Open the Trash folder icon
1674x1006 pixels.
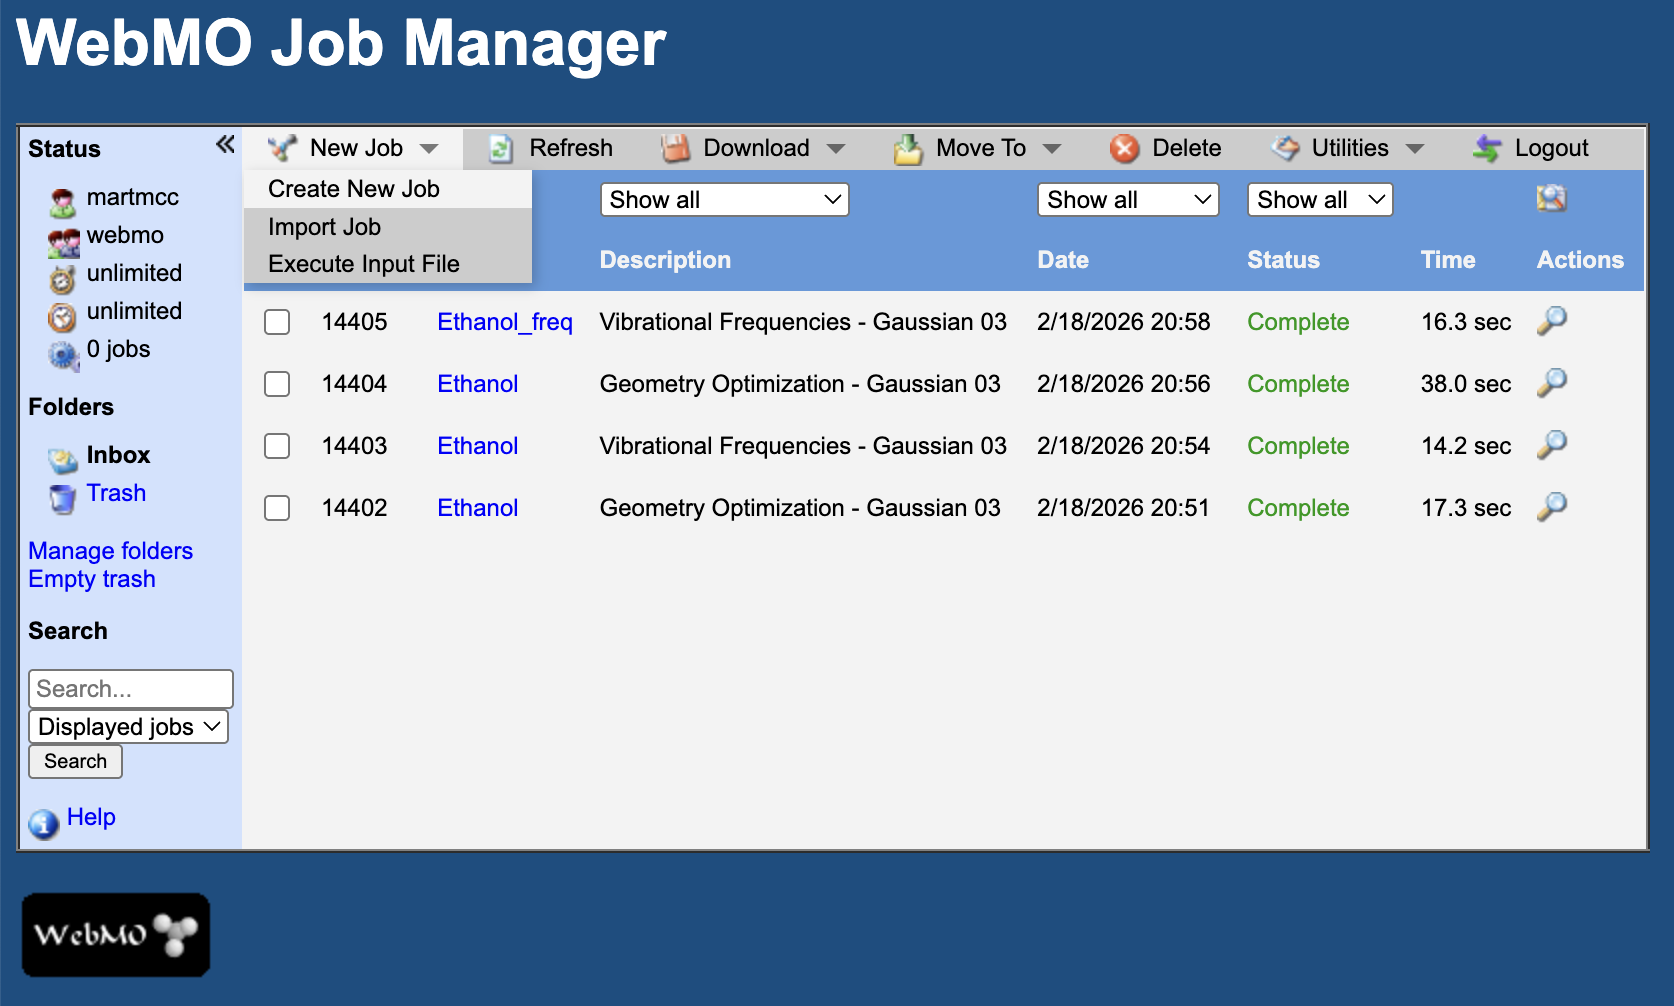pos(61,497)
